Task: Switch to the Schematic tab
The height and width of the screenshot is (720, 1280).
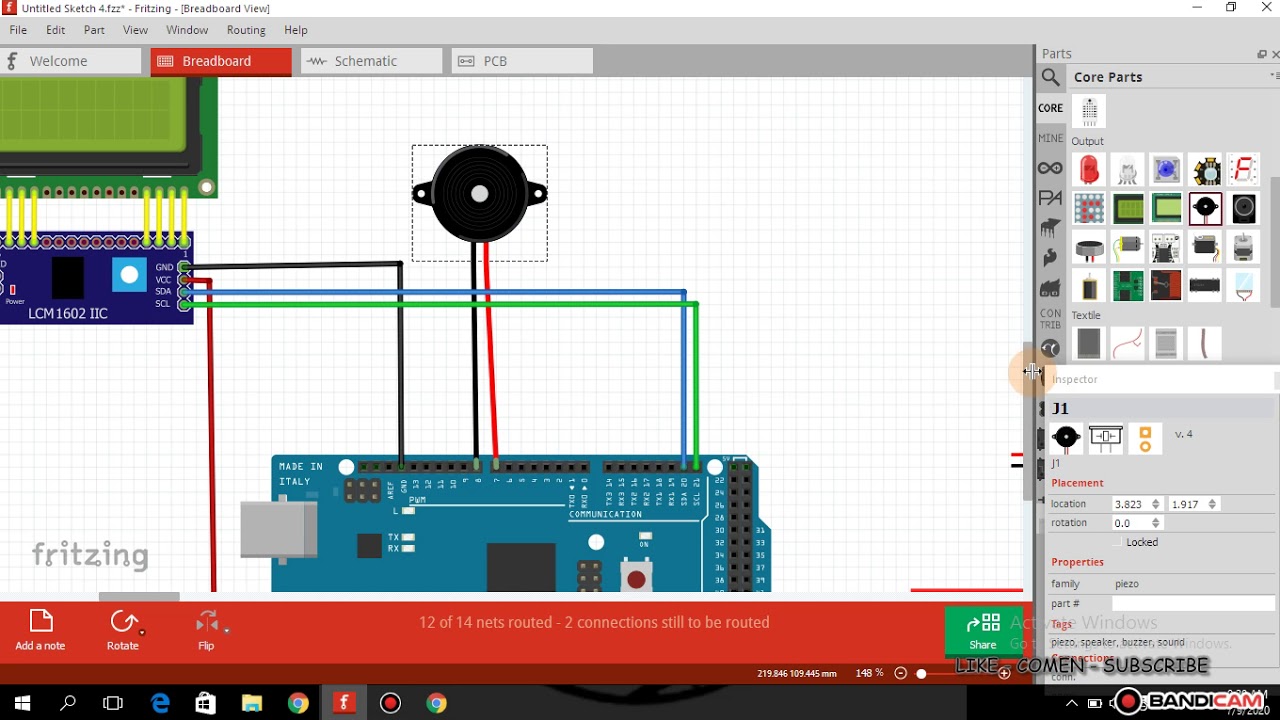Action: point(372,61)
